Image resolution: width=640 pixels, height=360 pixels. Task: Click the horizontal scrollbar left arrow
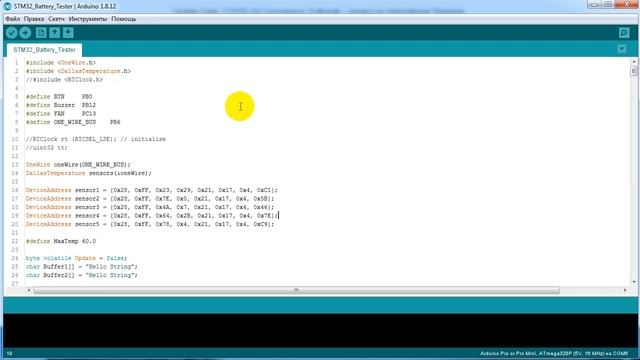coord(29,290)
